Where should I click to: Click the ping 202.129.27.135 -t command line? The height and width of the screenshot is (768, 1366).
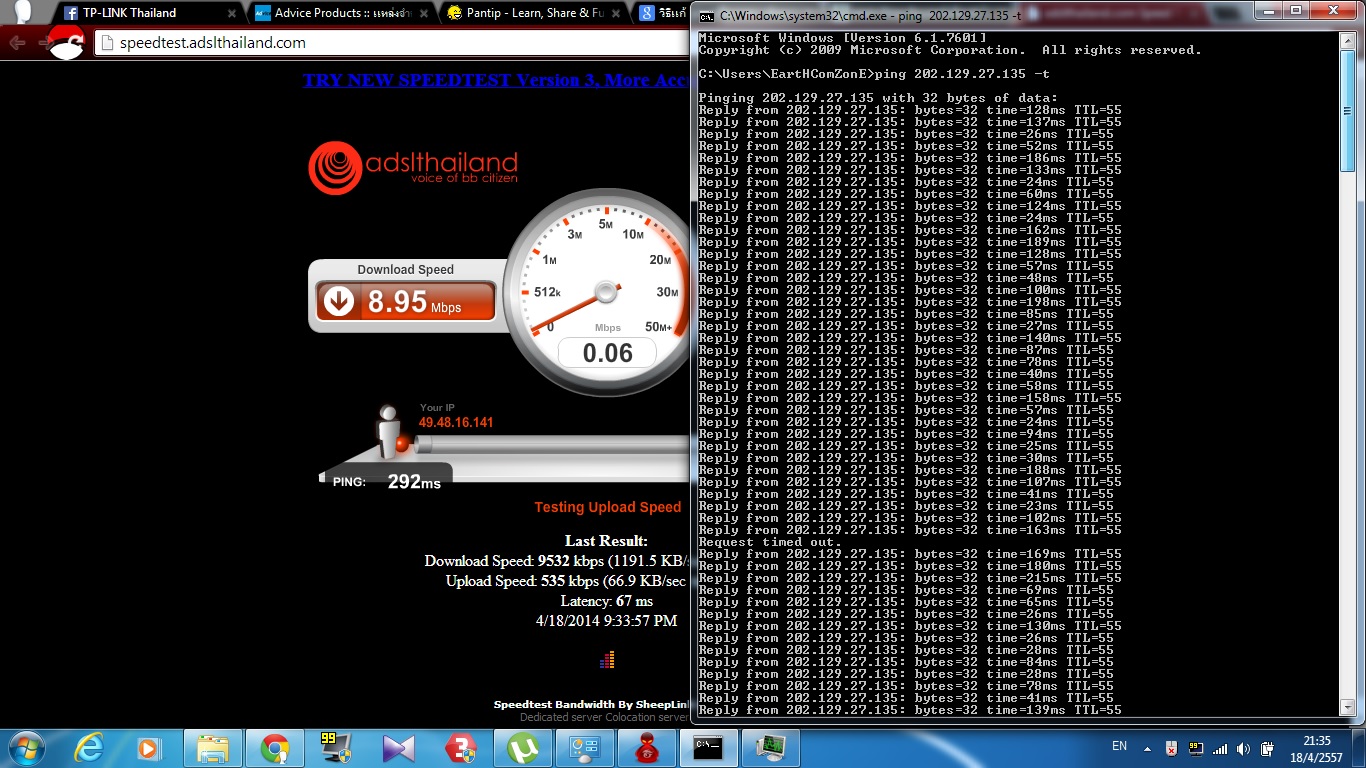pyautogui.click(x=874, y=74)
